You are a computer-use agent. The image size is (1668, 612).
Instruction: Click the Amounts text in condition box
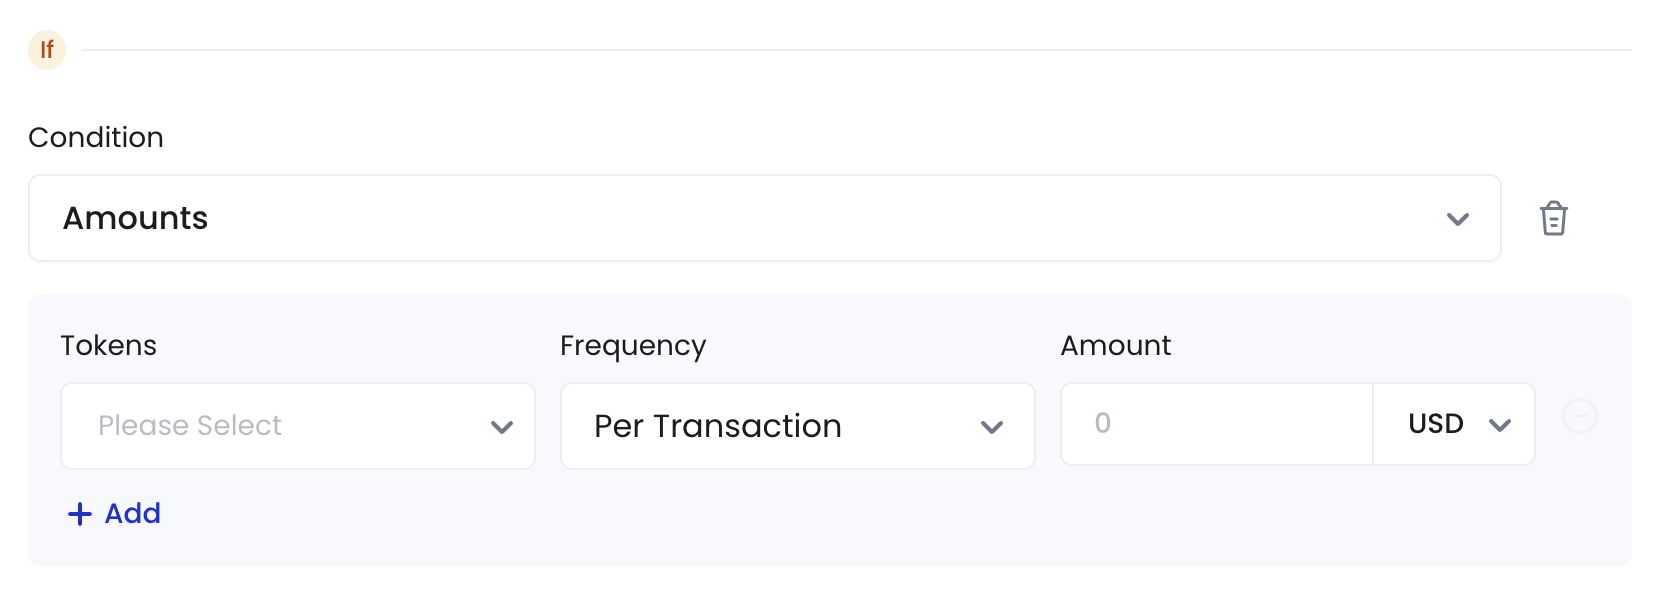tap(136, 218)
